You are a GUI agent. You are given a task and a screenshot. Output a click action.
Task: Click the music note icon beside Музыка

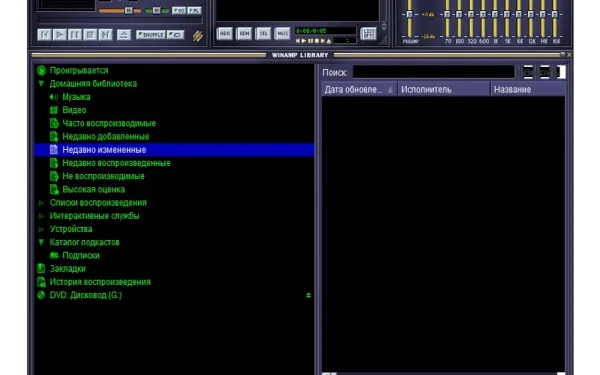click(x=54, y=97)
